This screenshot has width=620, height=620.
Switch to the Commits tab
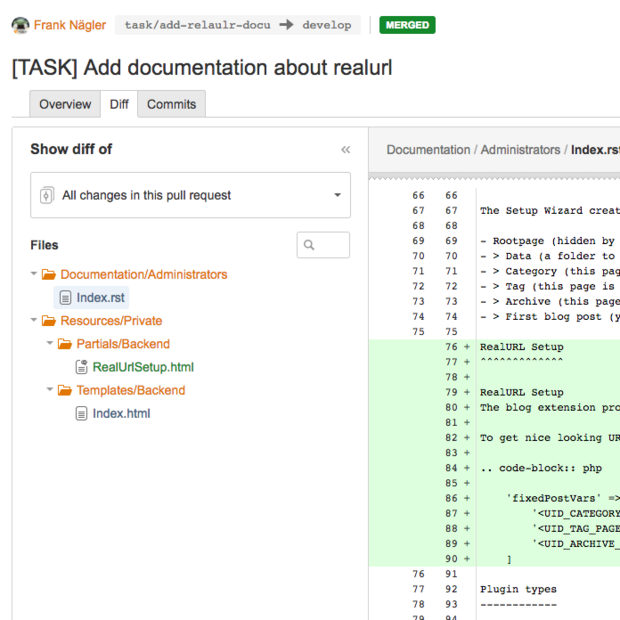(x=171, y=104)
